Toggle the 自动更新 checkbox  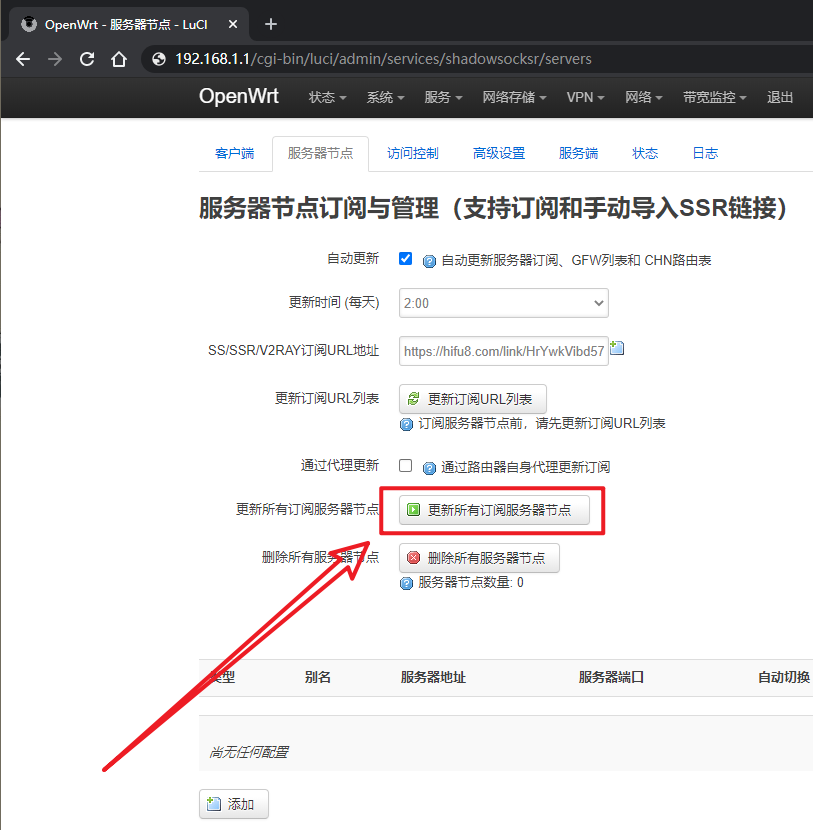[405, 258]
